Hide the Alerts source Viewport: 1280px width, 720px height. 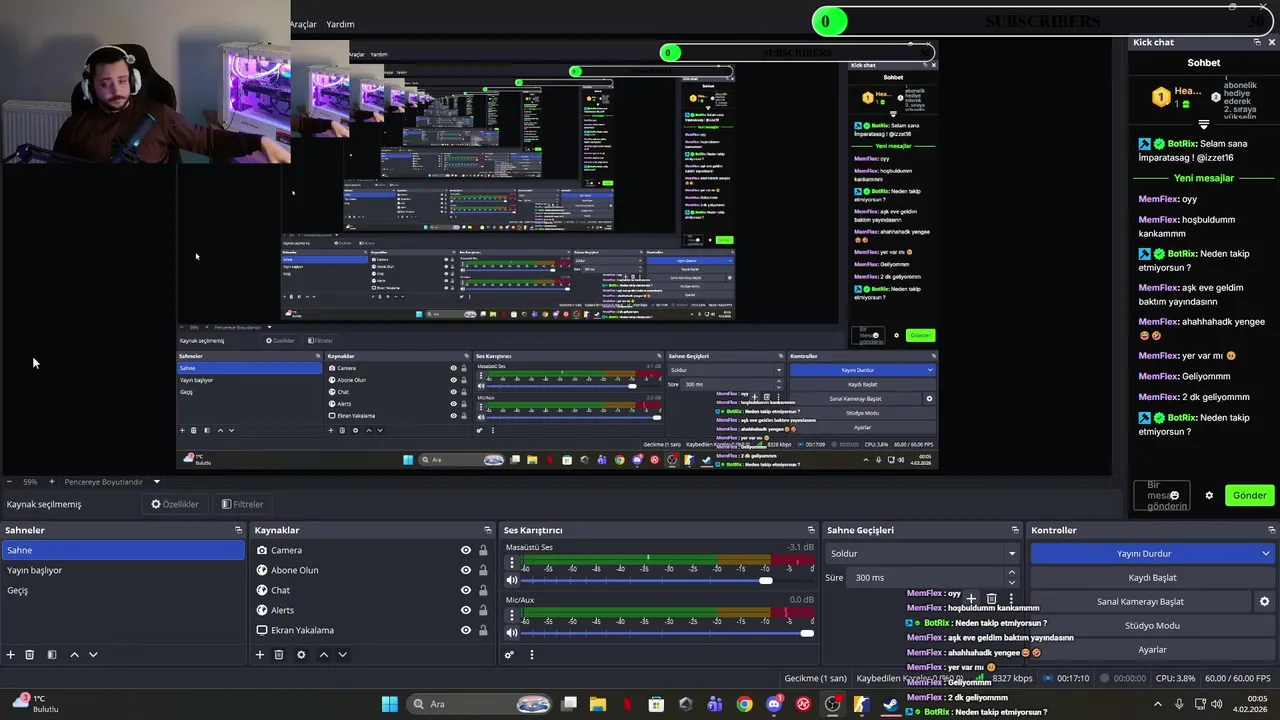pyautogui.click(x=465, y=610)
